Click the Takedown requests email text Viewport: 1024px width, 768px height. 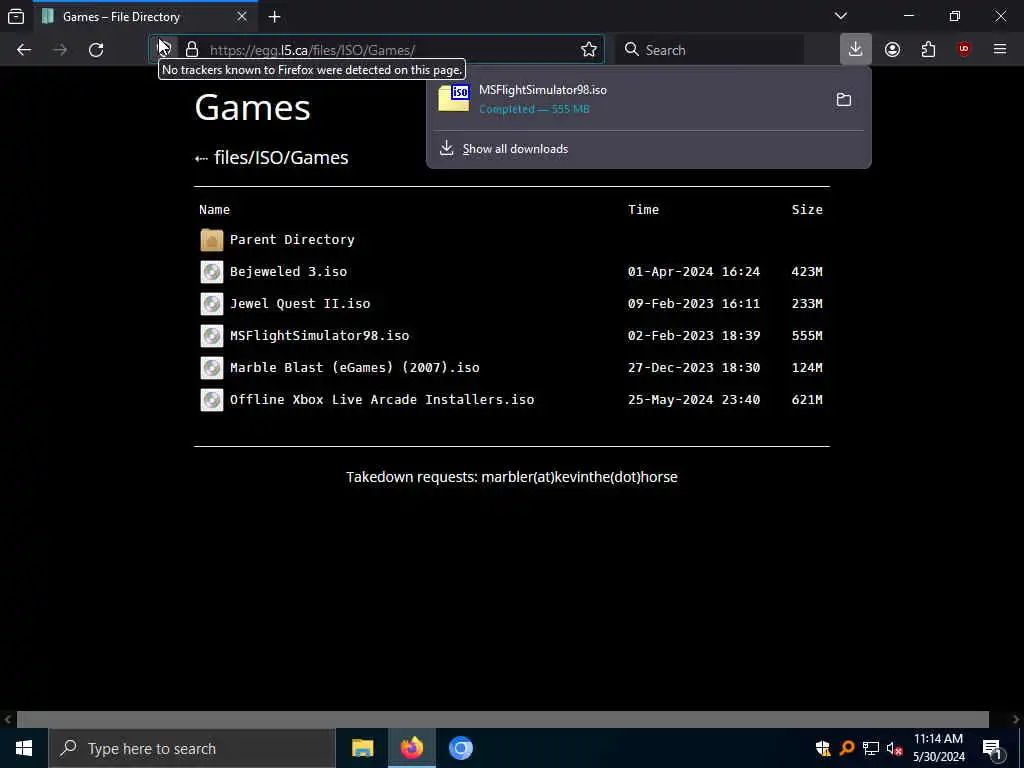pos(512,477)
